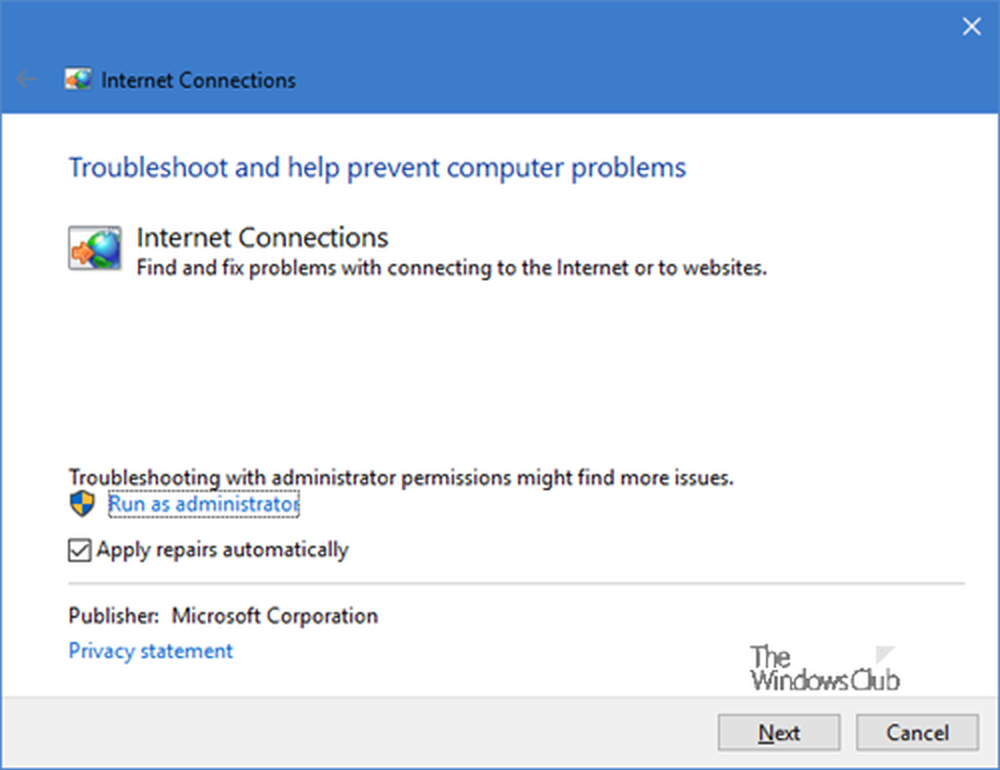Uncheck the Apply repairs automatically checkbox
Viewport: 1000px width, 770px height.
point(79,550)
